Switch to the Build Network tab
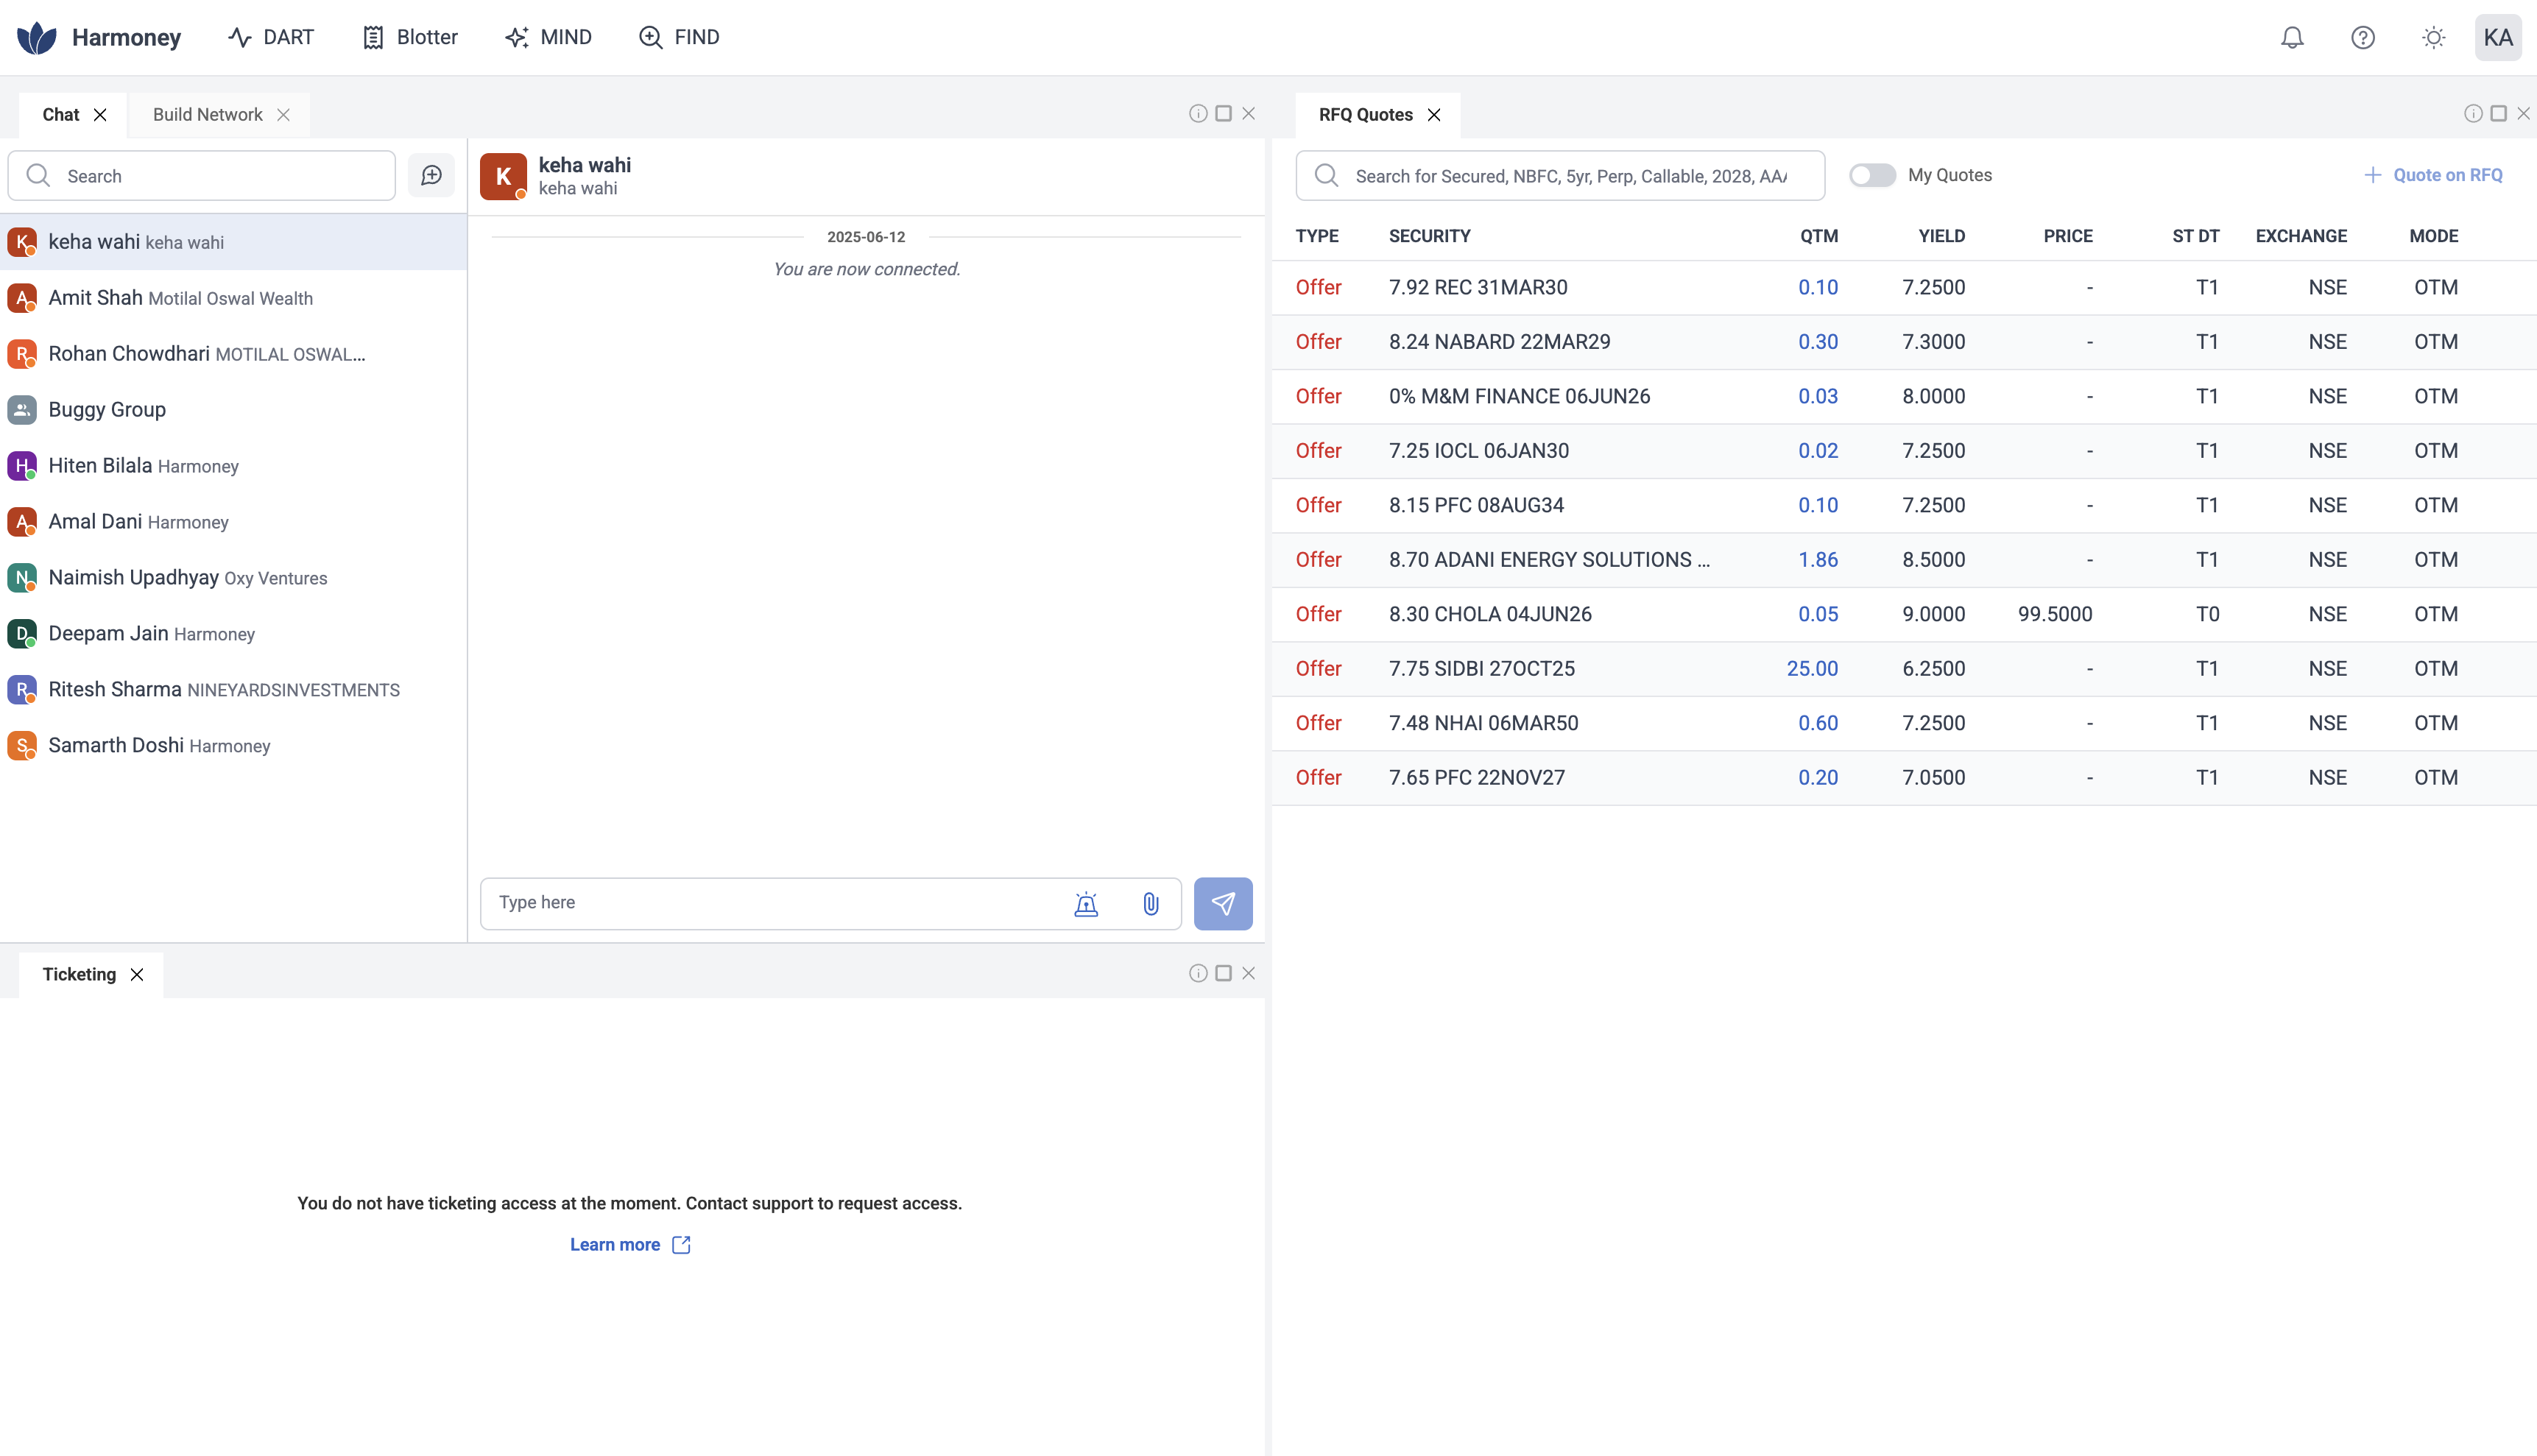The image size is (2537, 1456). point(208,115)
